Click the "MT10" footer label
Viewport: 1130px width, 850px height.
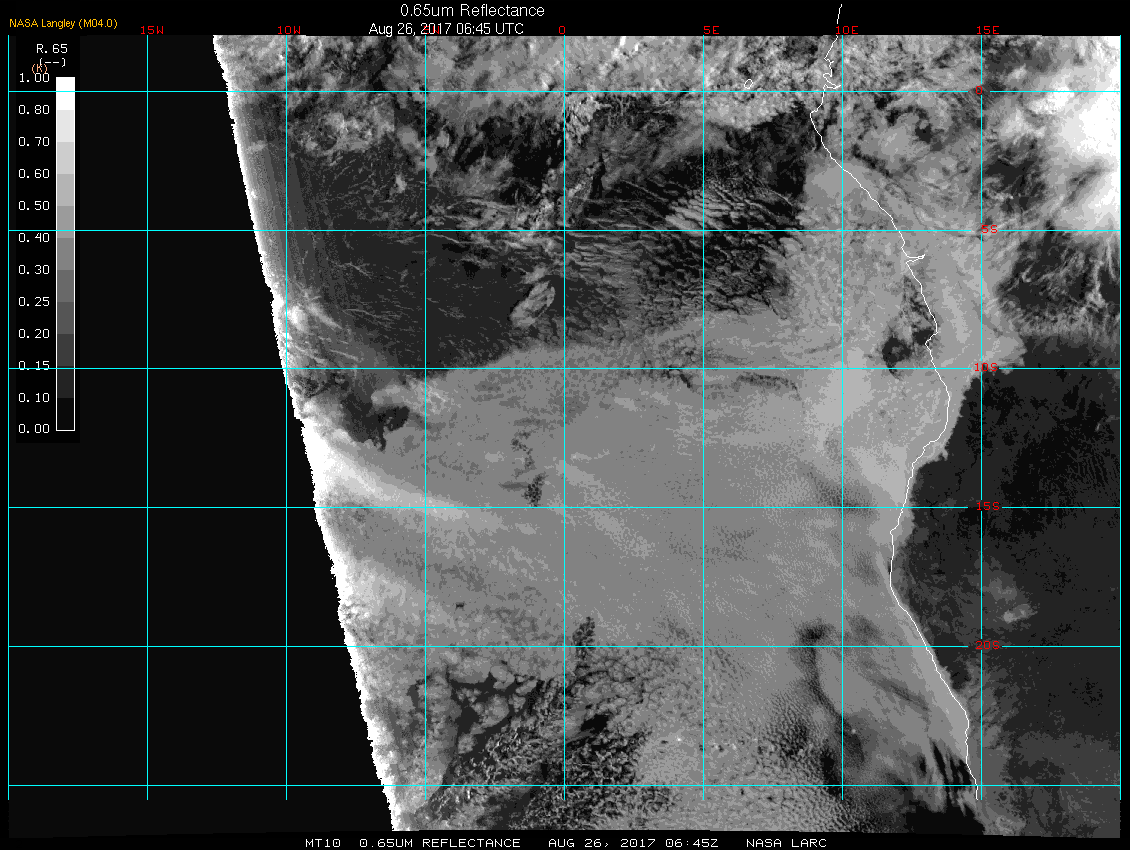322,843
